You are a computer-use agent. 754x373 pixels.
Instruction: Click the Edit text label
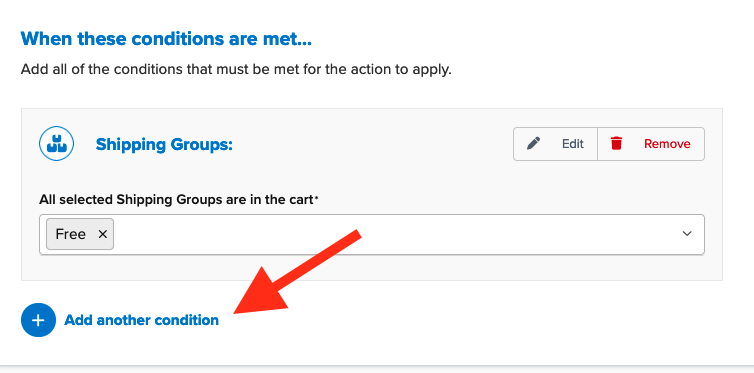573,144
